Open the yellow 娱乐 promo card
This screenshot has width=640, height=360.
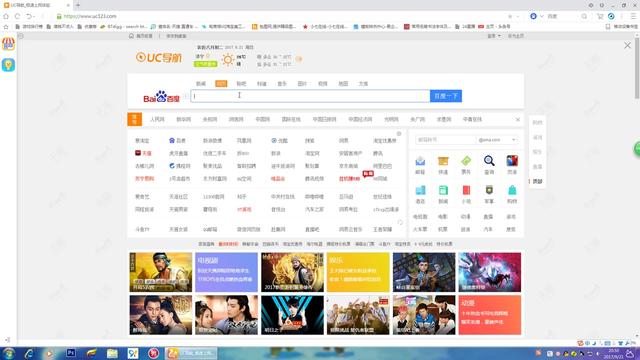point(358,272)
